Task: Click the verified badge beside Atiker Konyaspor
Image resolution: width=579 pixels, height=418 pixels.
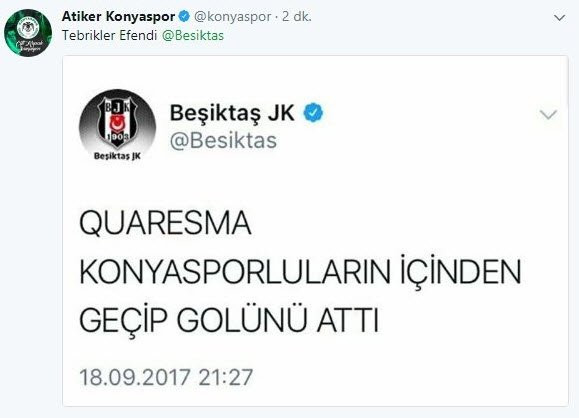Action: [184, 16]
